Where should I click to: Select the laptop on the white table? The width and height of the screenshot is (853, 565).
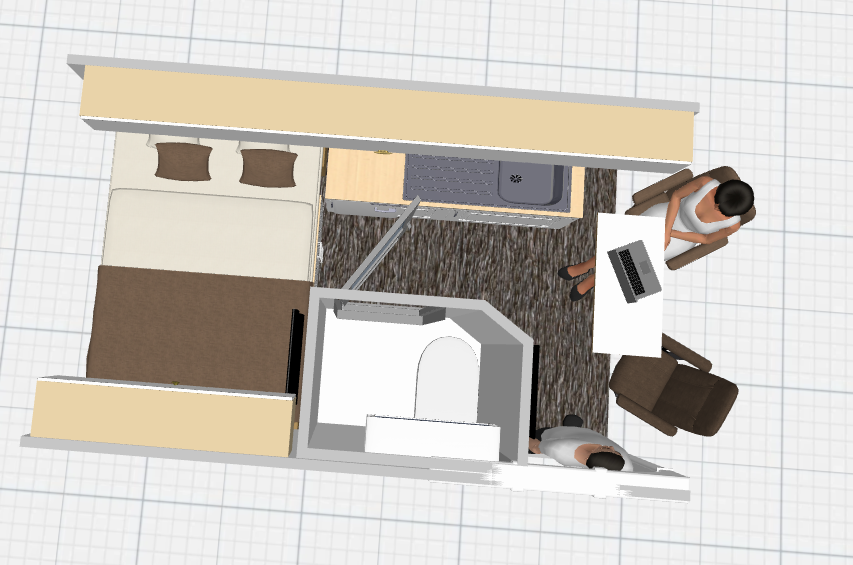tap(634, 271)
